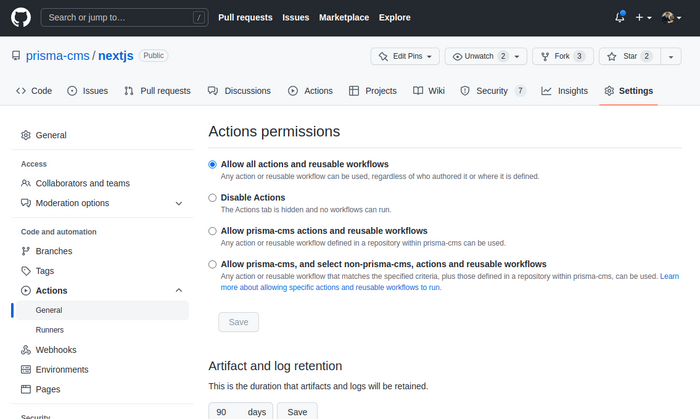Click the Insights graph icon

click(546, 91)
